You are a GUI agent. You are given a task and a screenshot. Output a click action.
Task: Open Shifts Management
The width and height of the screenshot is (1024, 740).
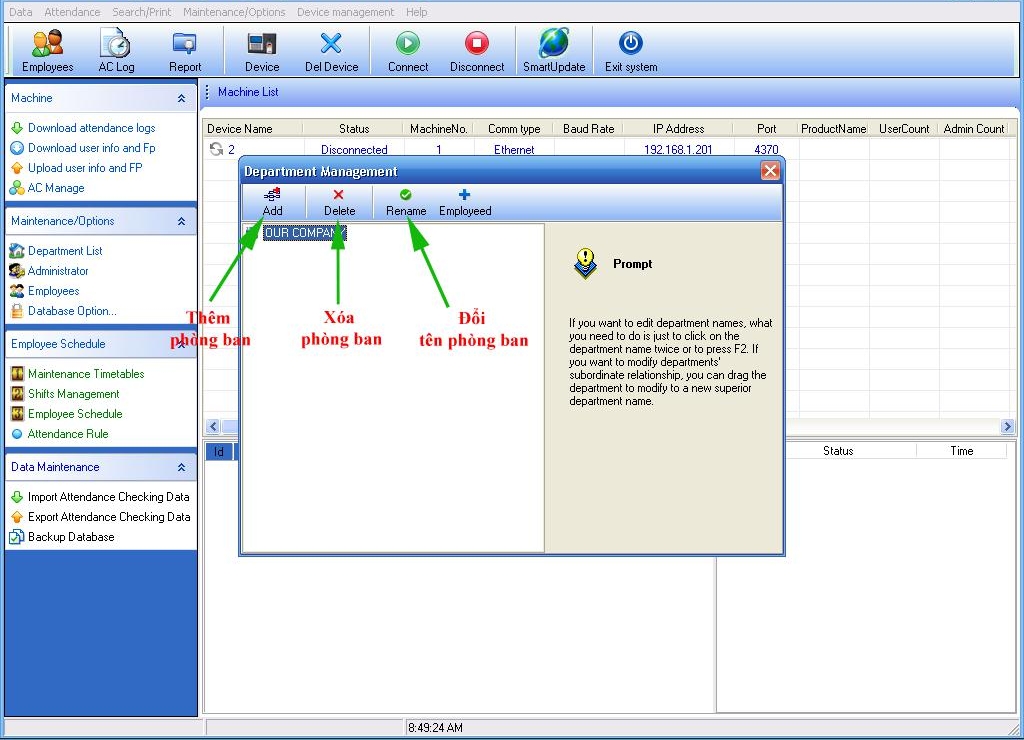point(73,394)
